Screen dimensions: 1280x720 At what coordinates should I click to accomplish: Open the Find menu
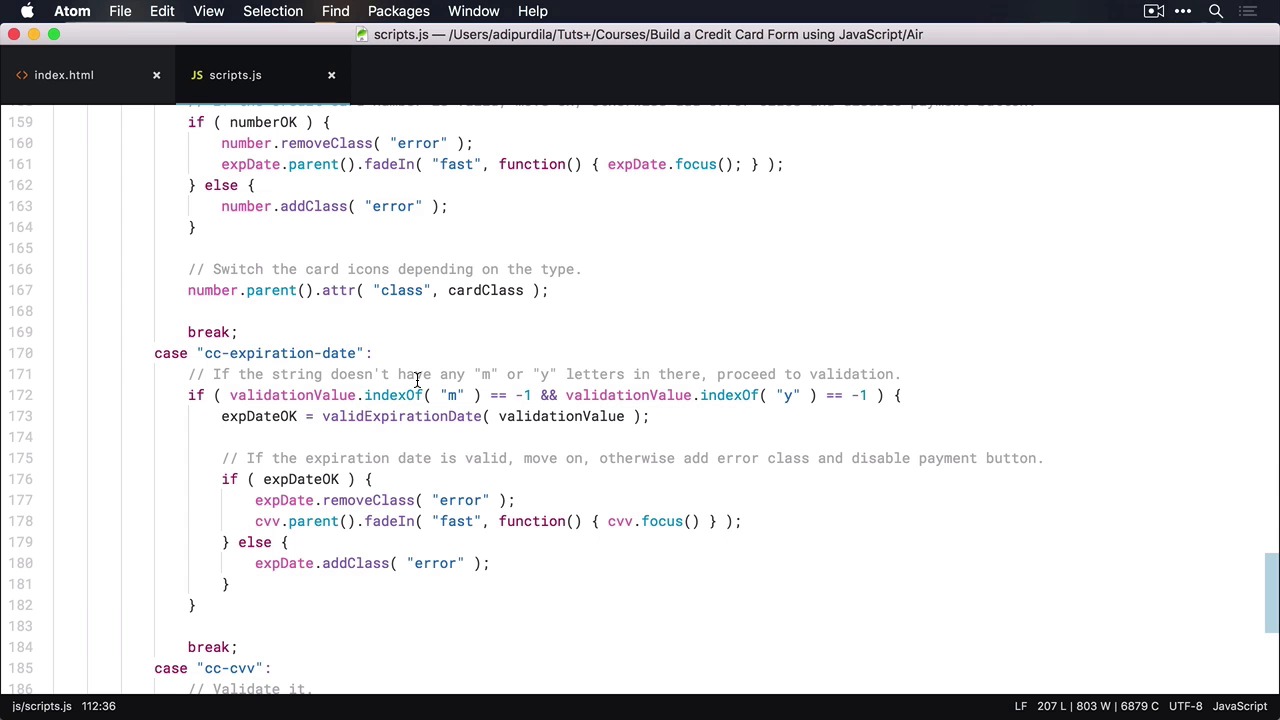335,11
